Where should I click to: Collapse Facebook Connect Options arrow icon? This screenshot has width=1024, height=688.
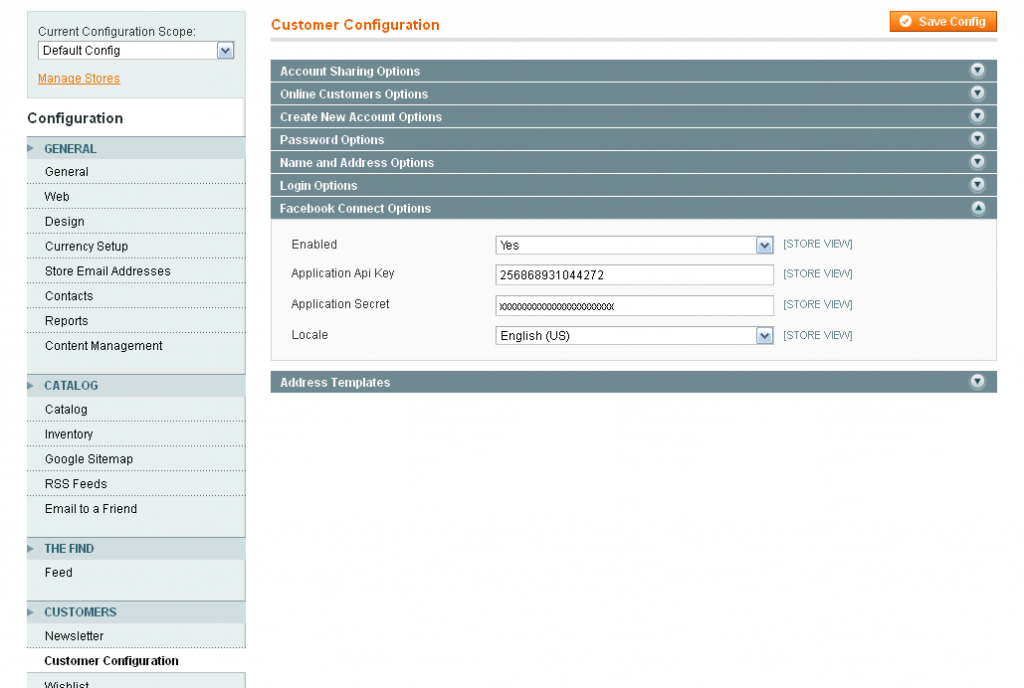coord(978,208)
